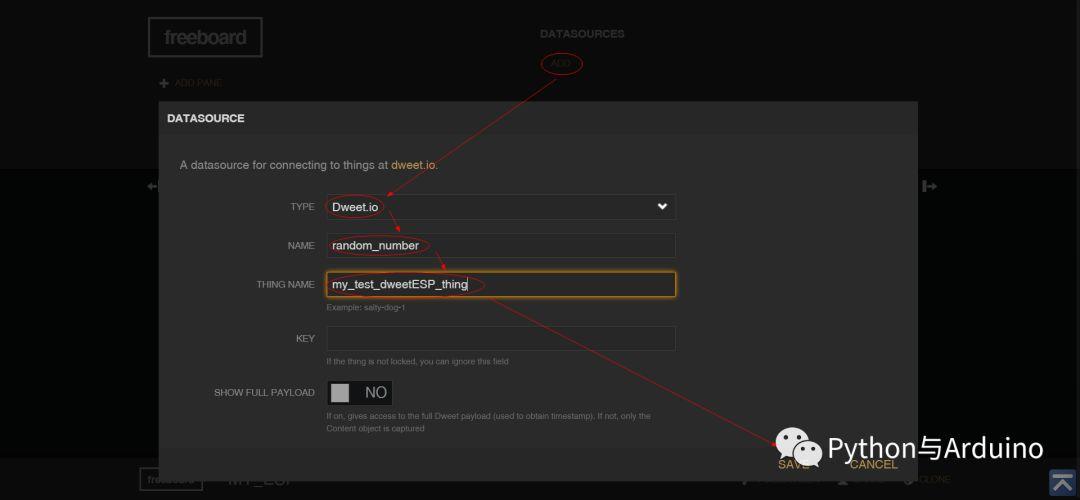Image resolution: width=1080 pixels, height=500 pixels.
Task: Click the DATASOURCES heading
Action: point(582,34)
